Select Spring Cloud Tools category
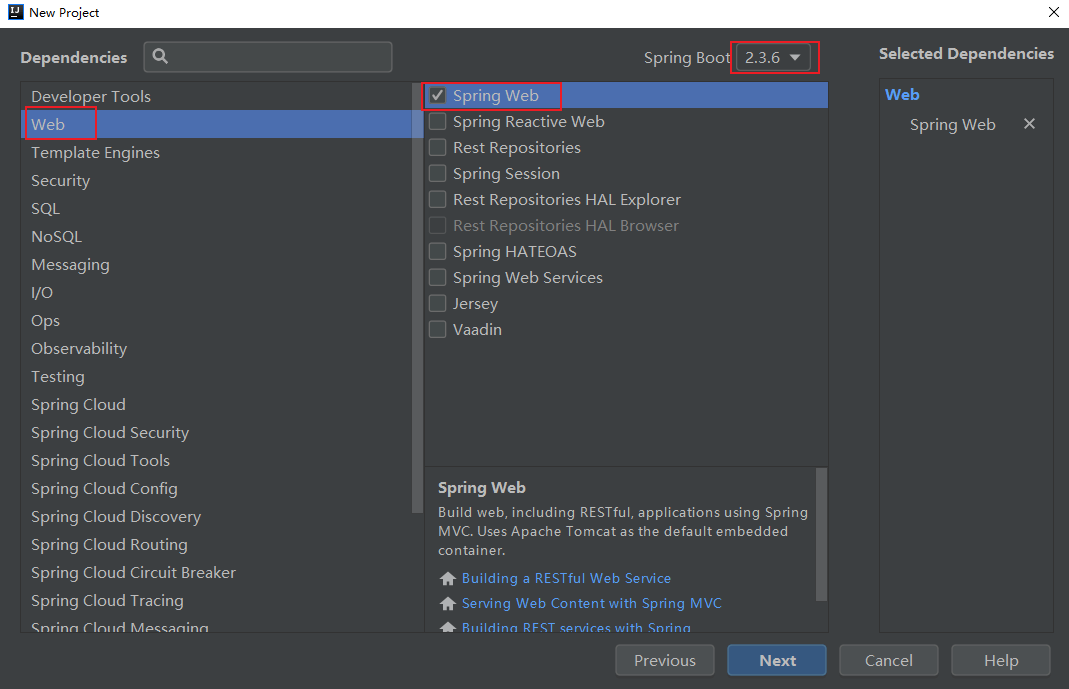 [217, 460]
